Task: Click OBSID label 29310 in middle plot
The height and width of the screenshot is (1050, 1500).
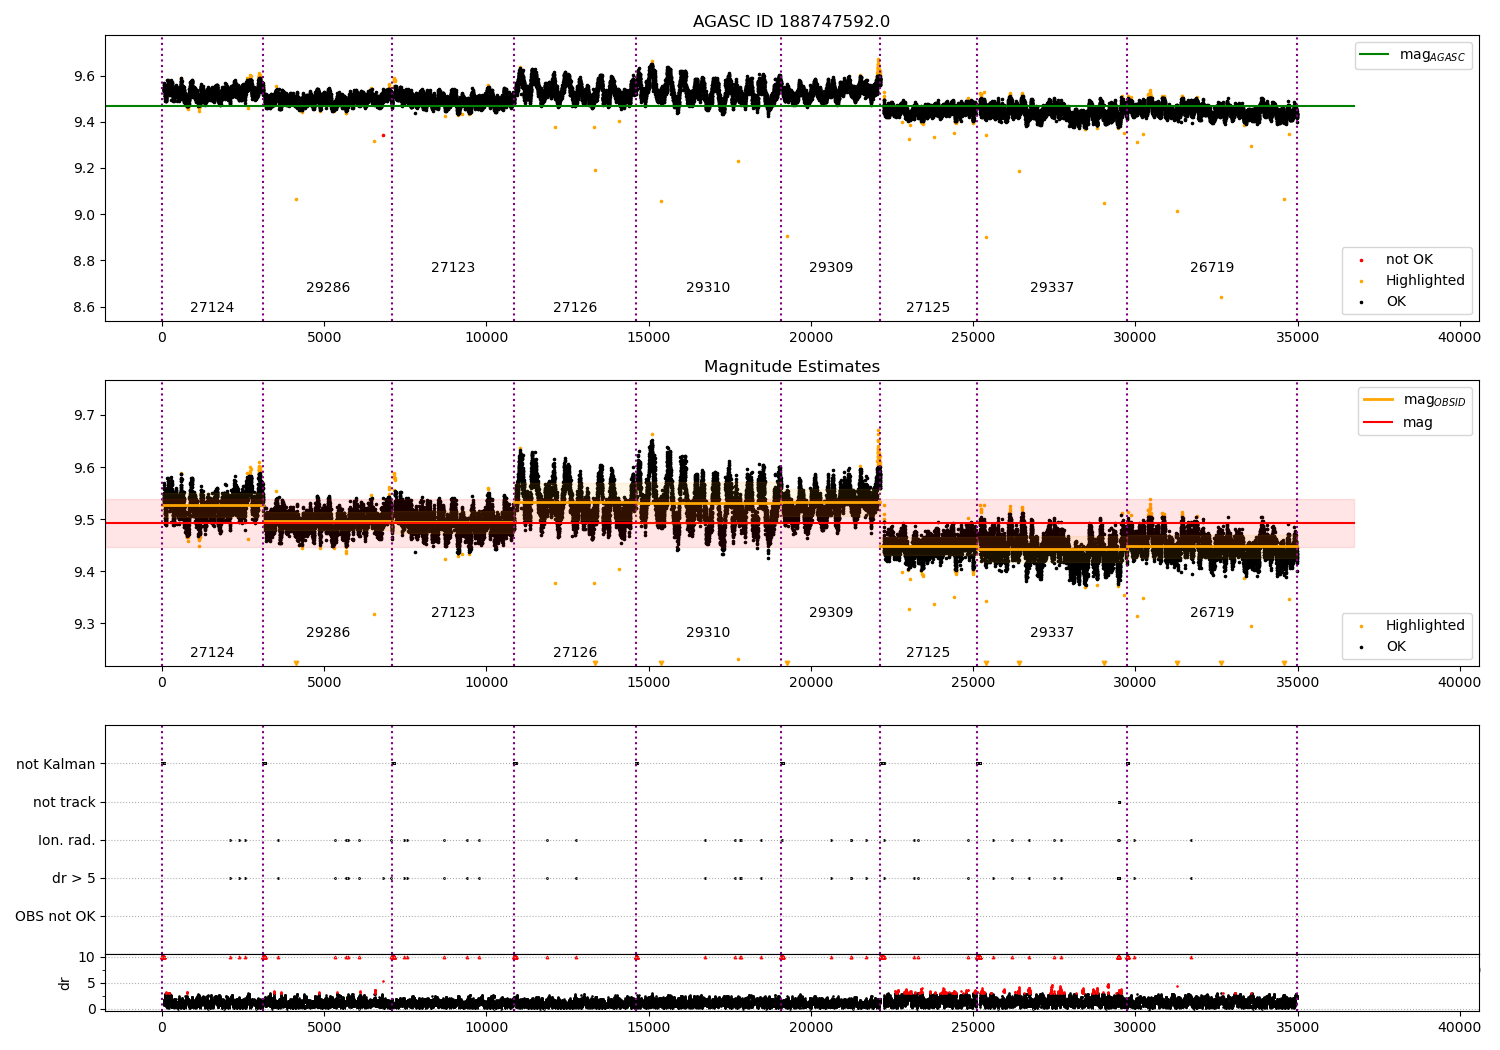Action: click(708, 633)
